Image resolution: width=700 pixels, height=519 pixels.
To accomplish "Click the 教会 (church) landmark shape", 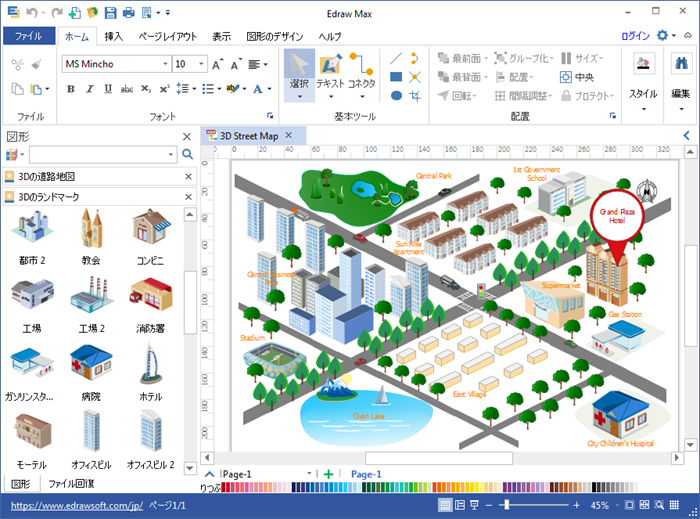I will [91, 236].
